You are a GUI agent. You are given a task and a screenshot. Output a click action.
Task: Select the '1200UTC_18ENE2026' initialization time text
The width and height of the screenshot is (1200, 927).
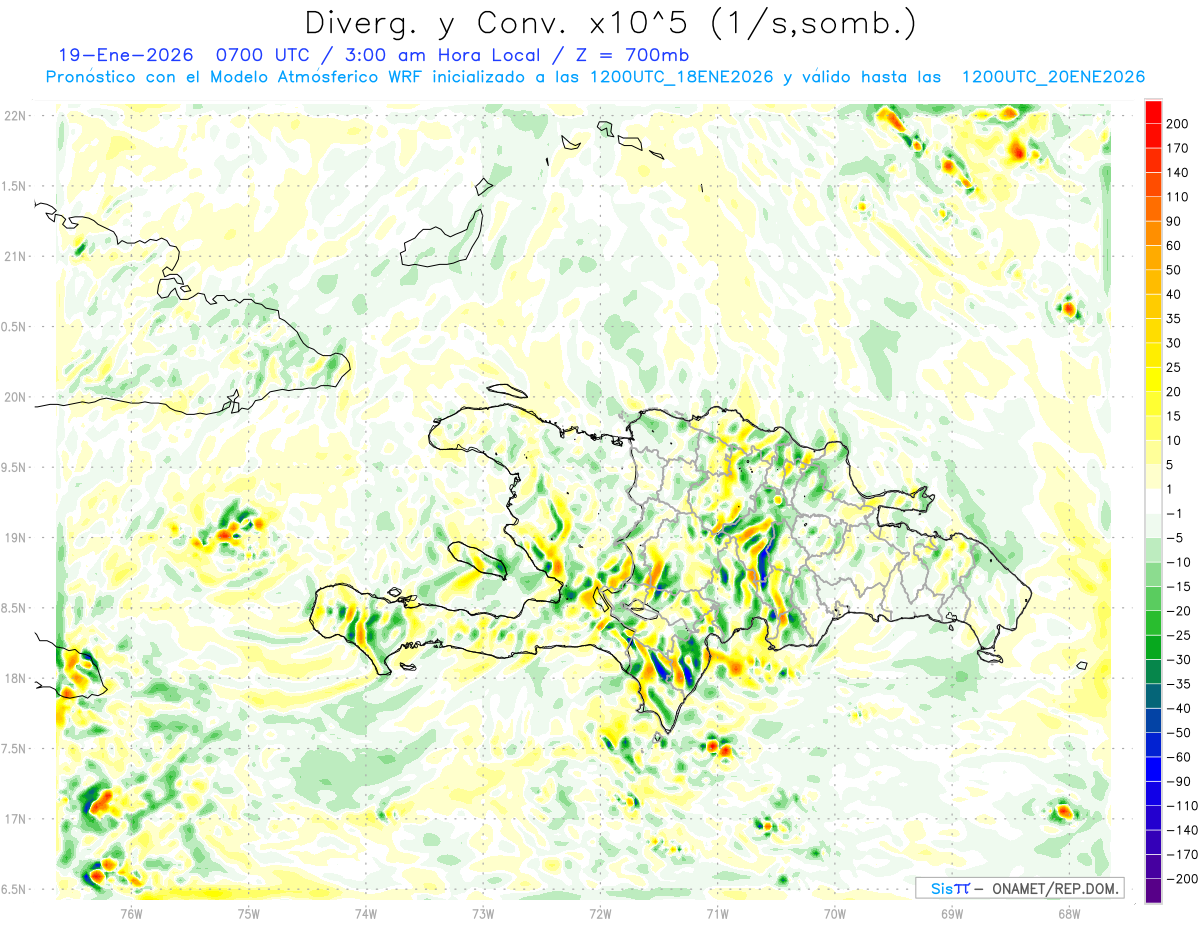[x=680, y=77]
